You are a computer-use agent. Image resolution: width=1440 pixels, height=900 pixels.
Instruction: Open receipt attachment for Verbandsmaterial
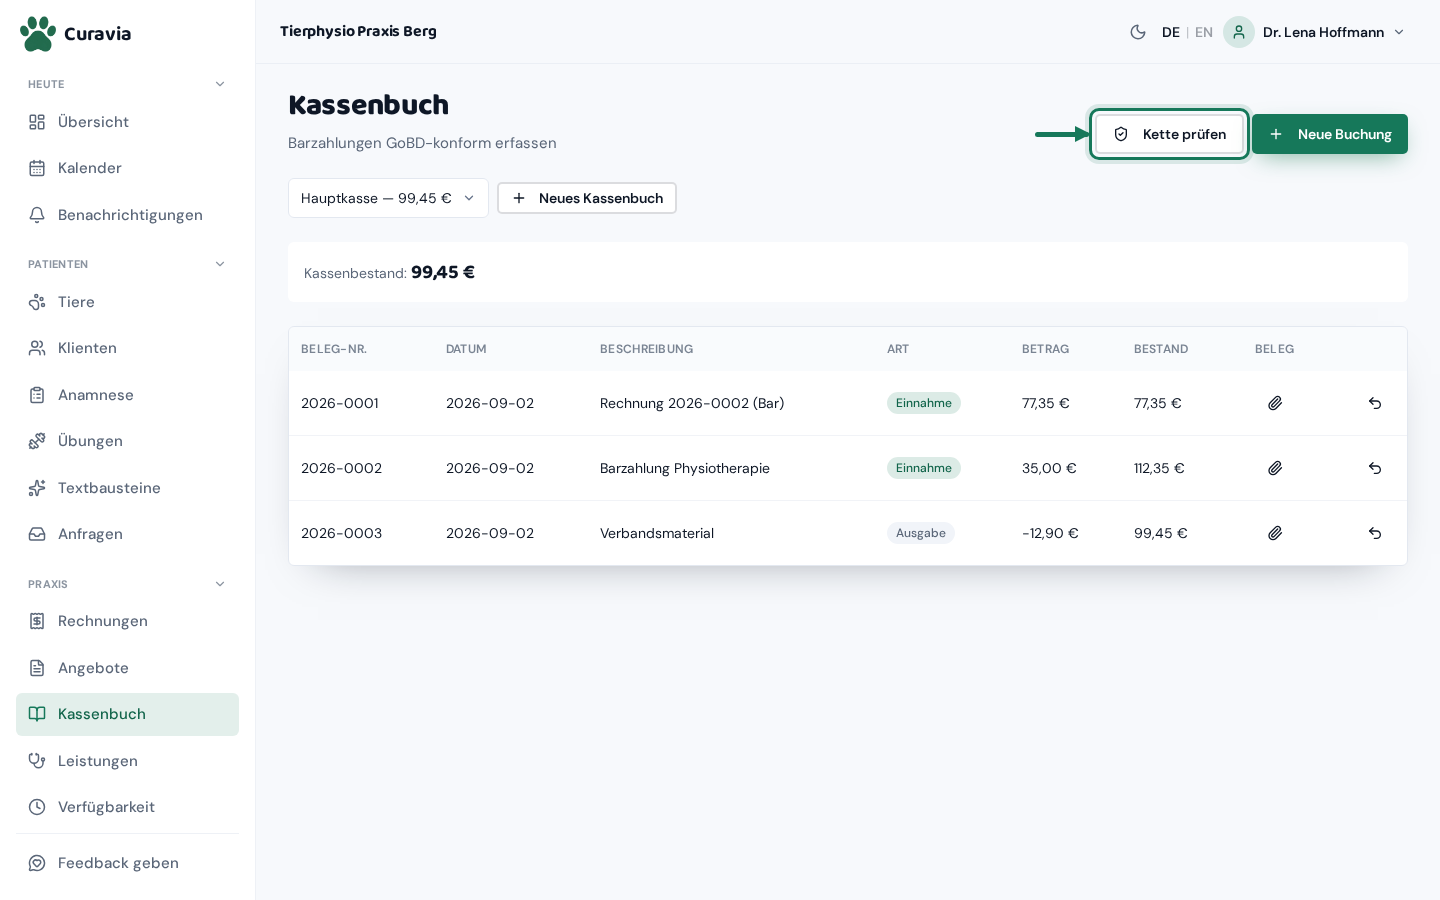tap(1275, 533)
